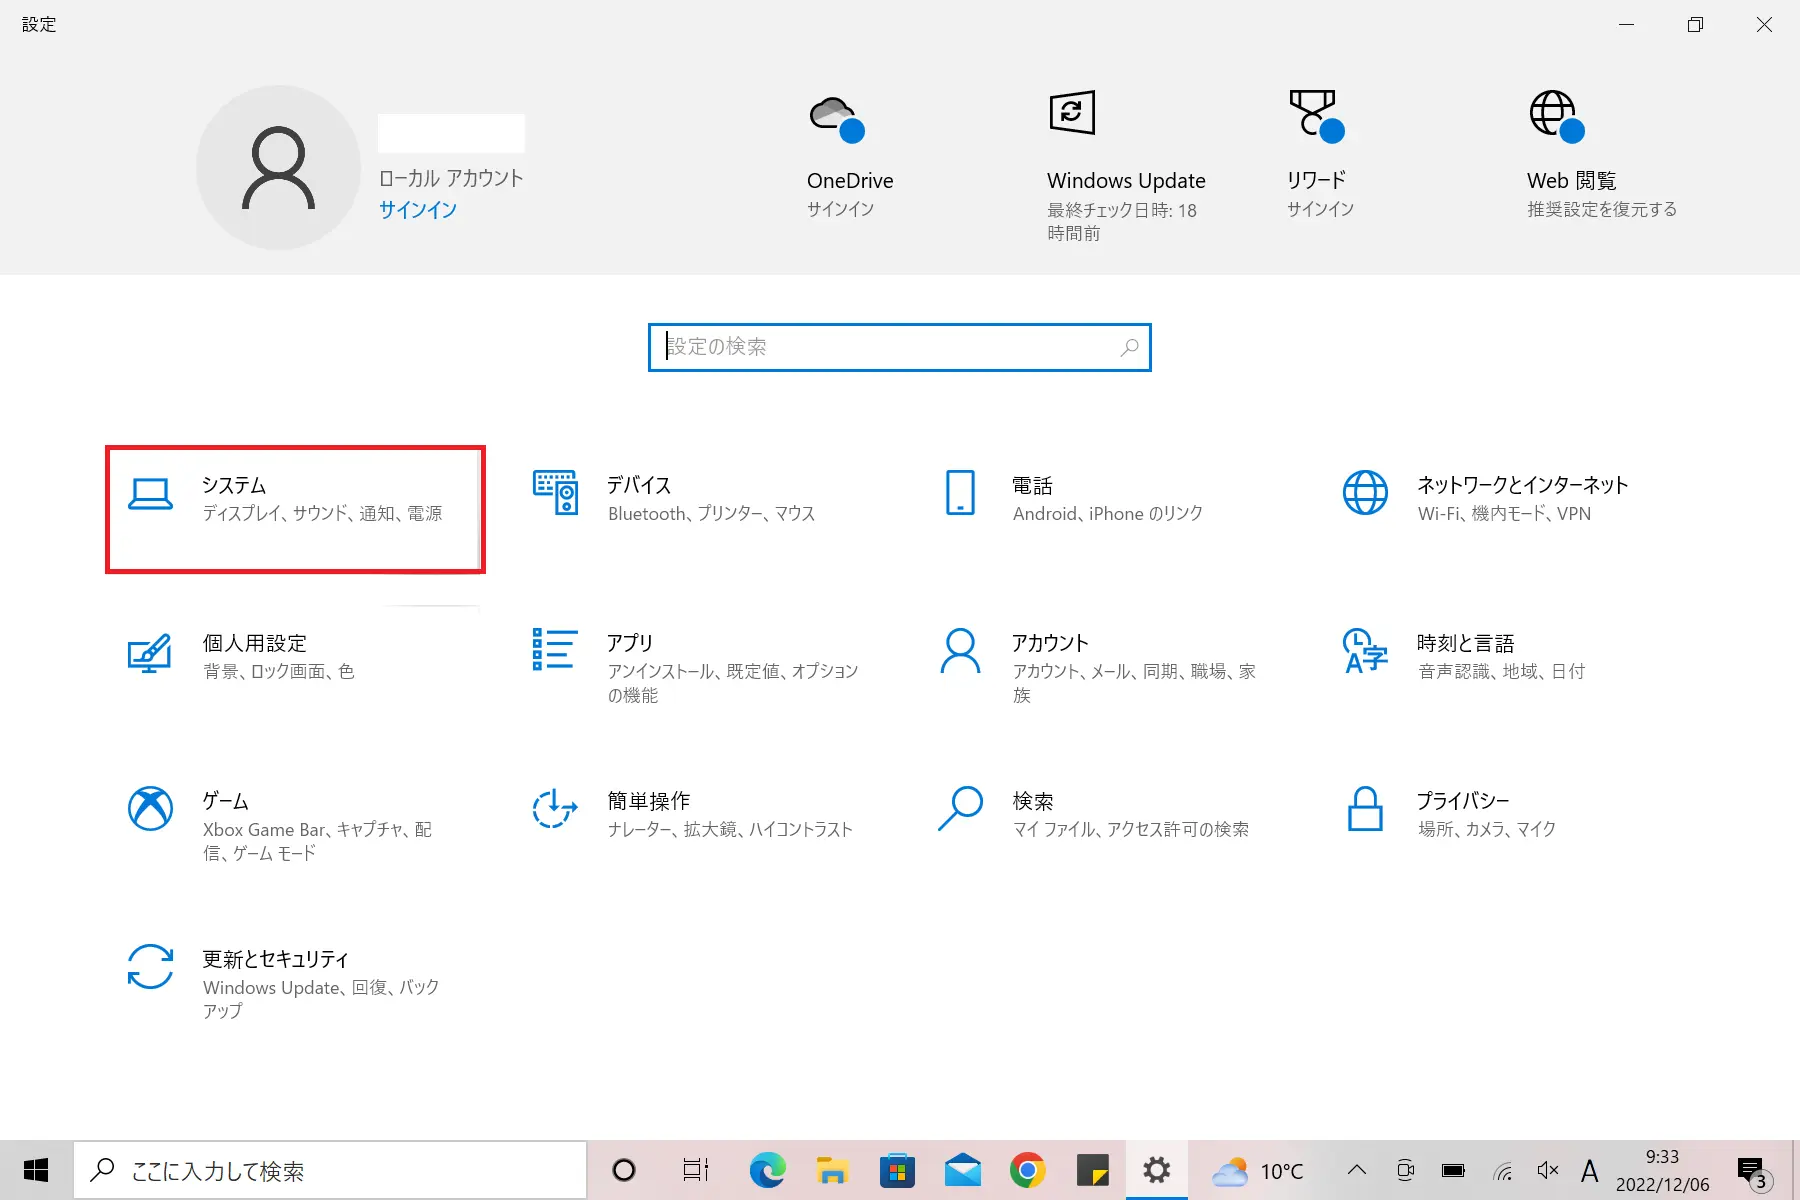Select the 更新とセキュリティ category title
Image resolution: width=1800 pixels, height=1200 pixels.
click(276, 959)
